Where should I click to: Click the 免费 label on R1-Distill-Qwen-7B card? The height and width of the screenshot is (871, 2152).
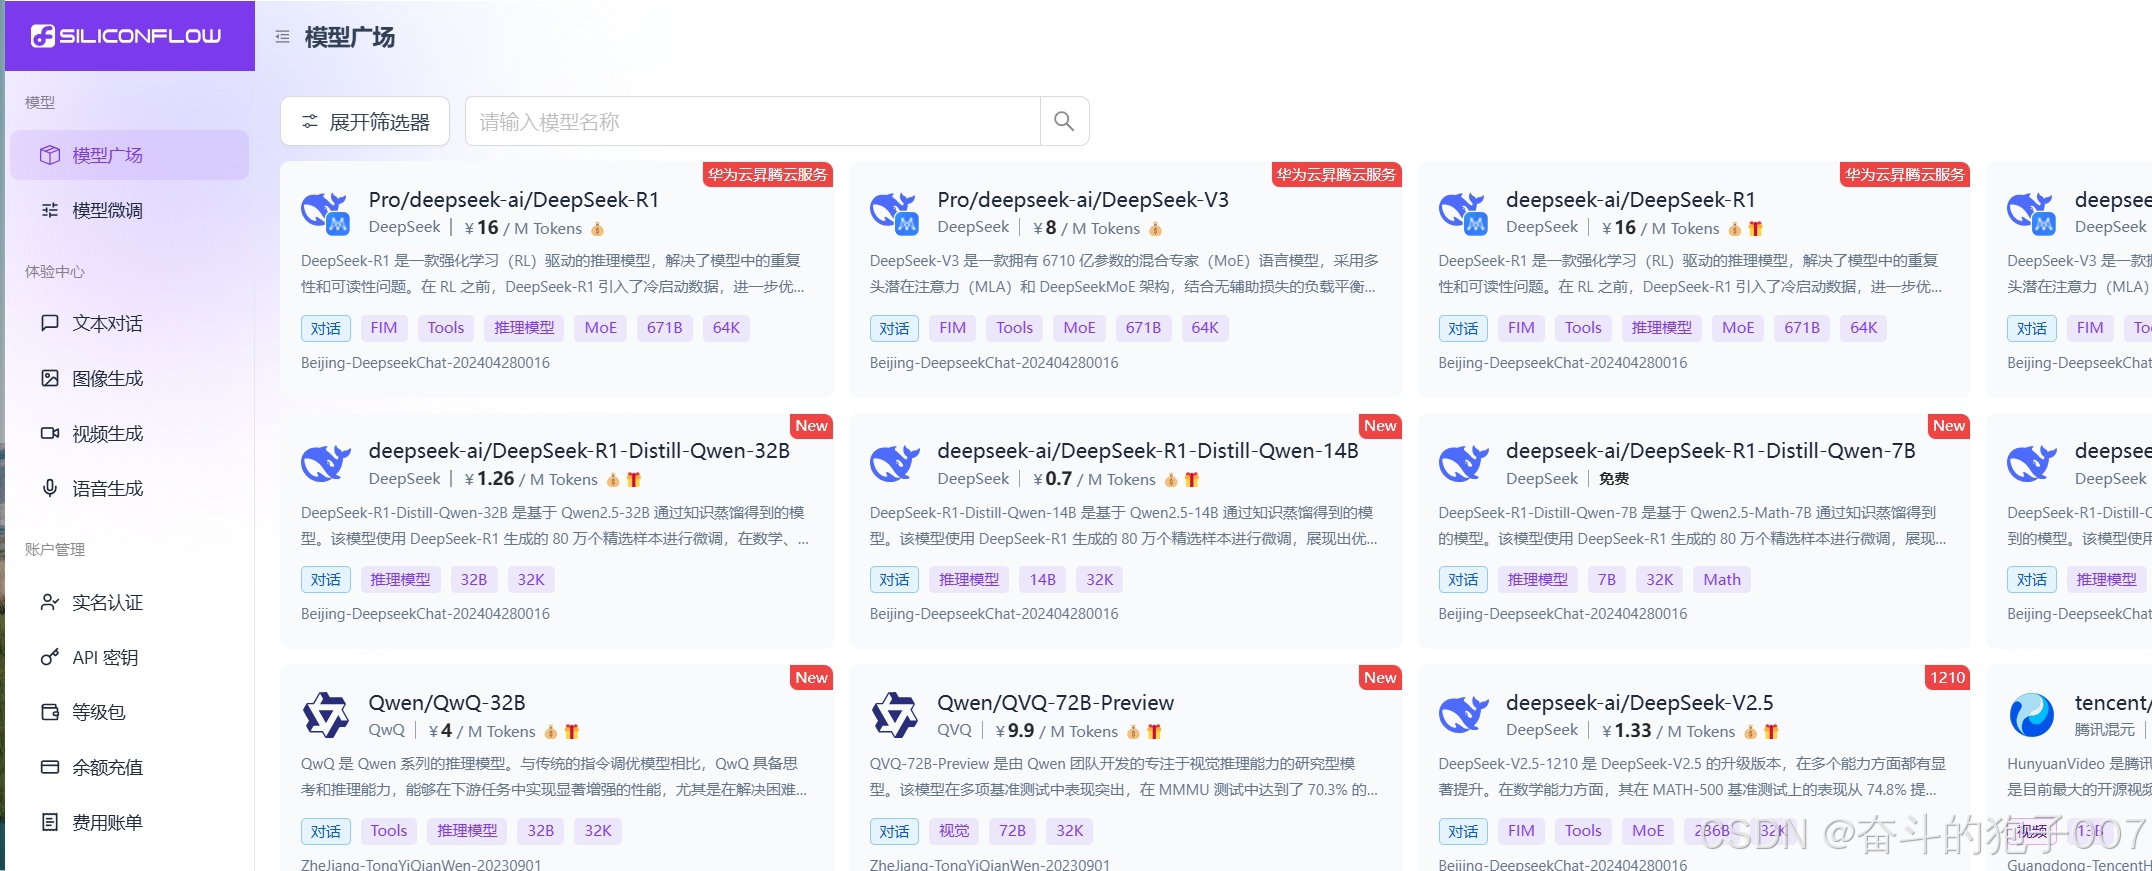pyautogui.click(x=1613, y=479)
